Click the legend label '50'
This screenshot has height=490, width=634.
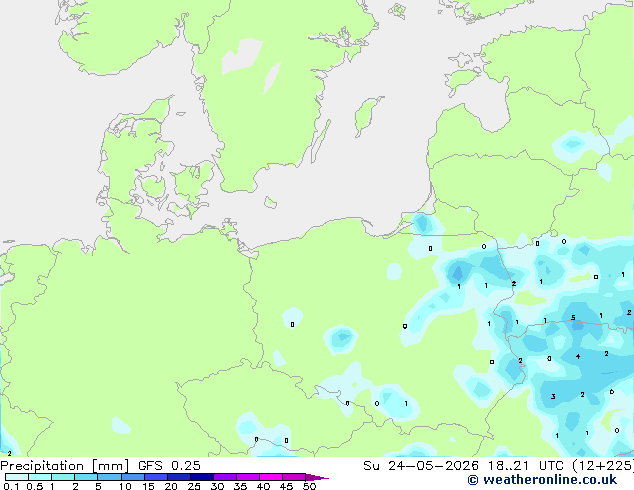tap(309, 486)
